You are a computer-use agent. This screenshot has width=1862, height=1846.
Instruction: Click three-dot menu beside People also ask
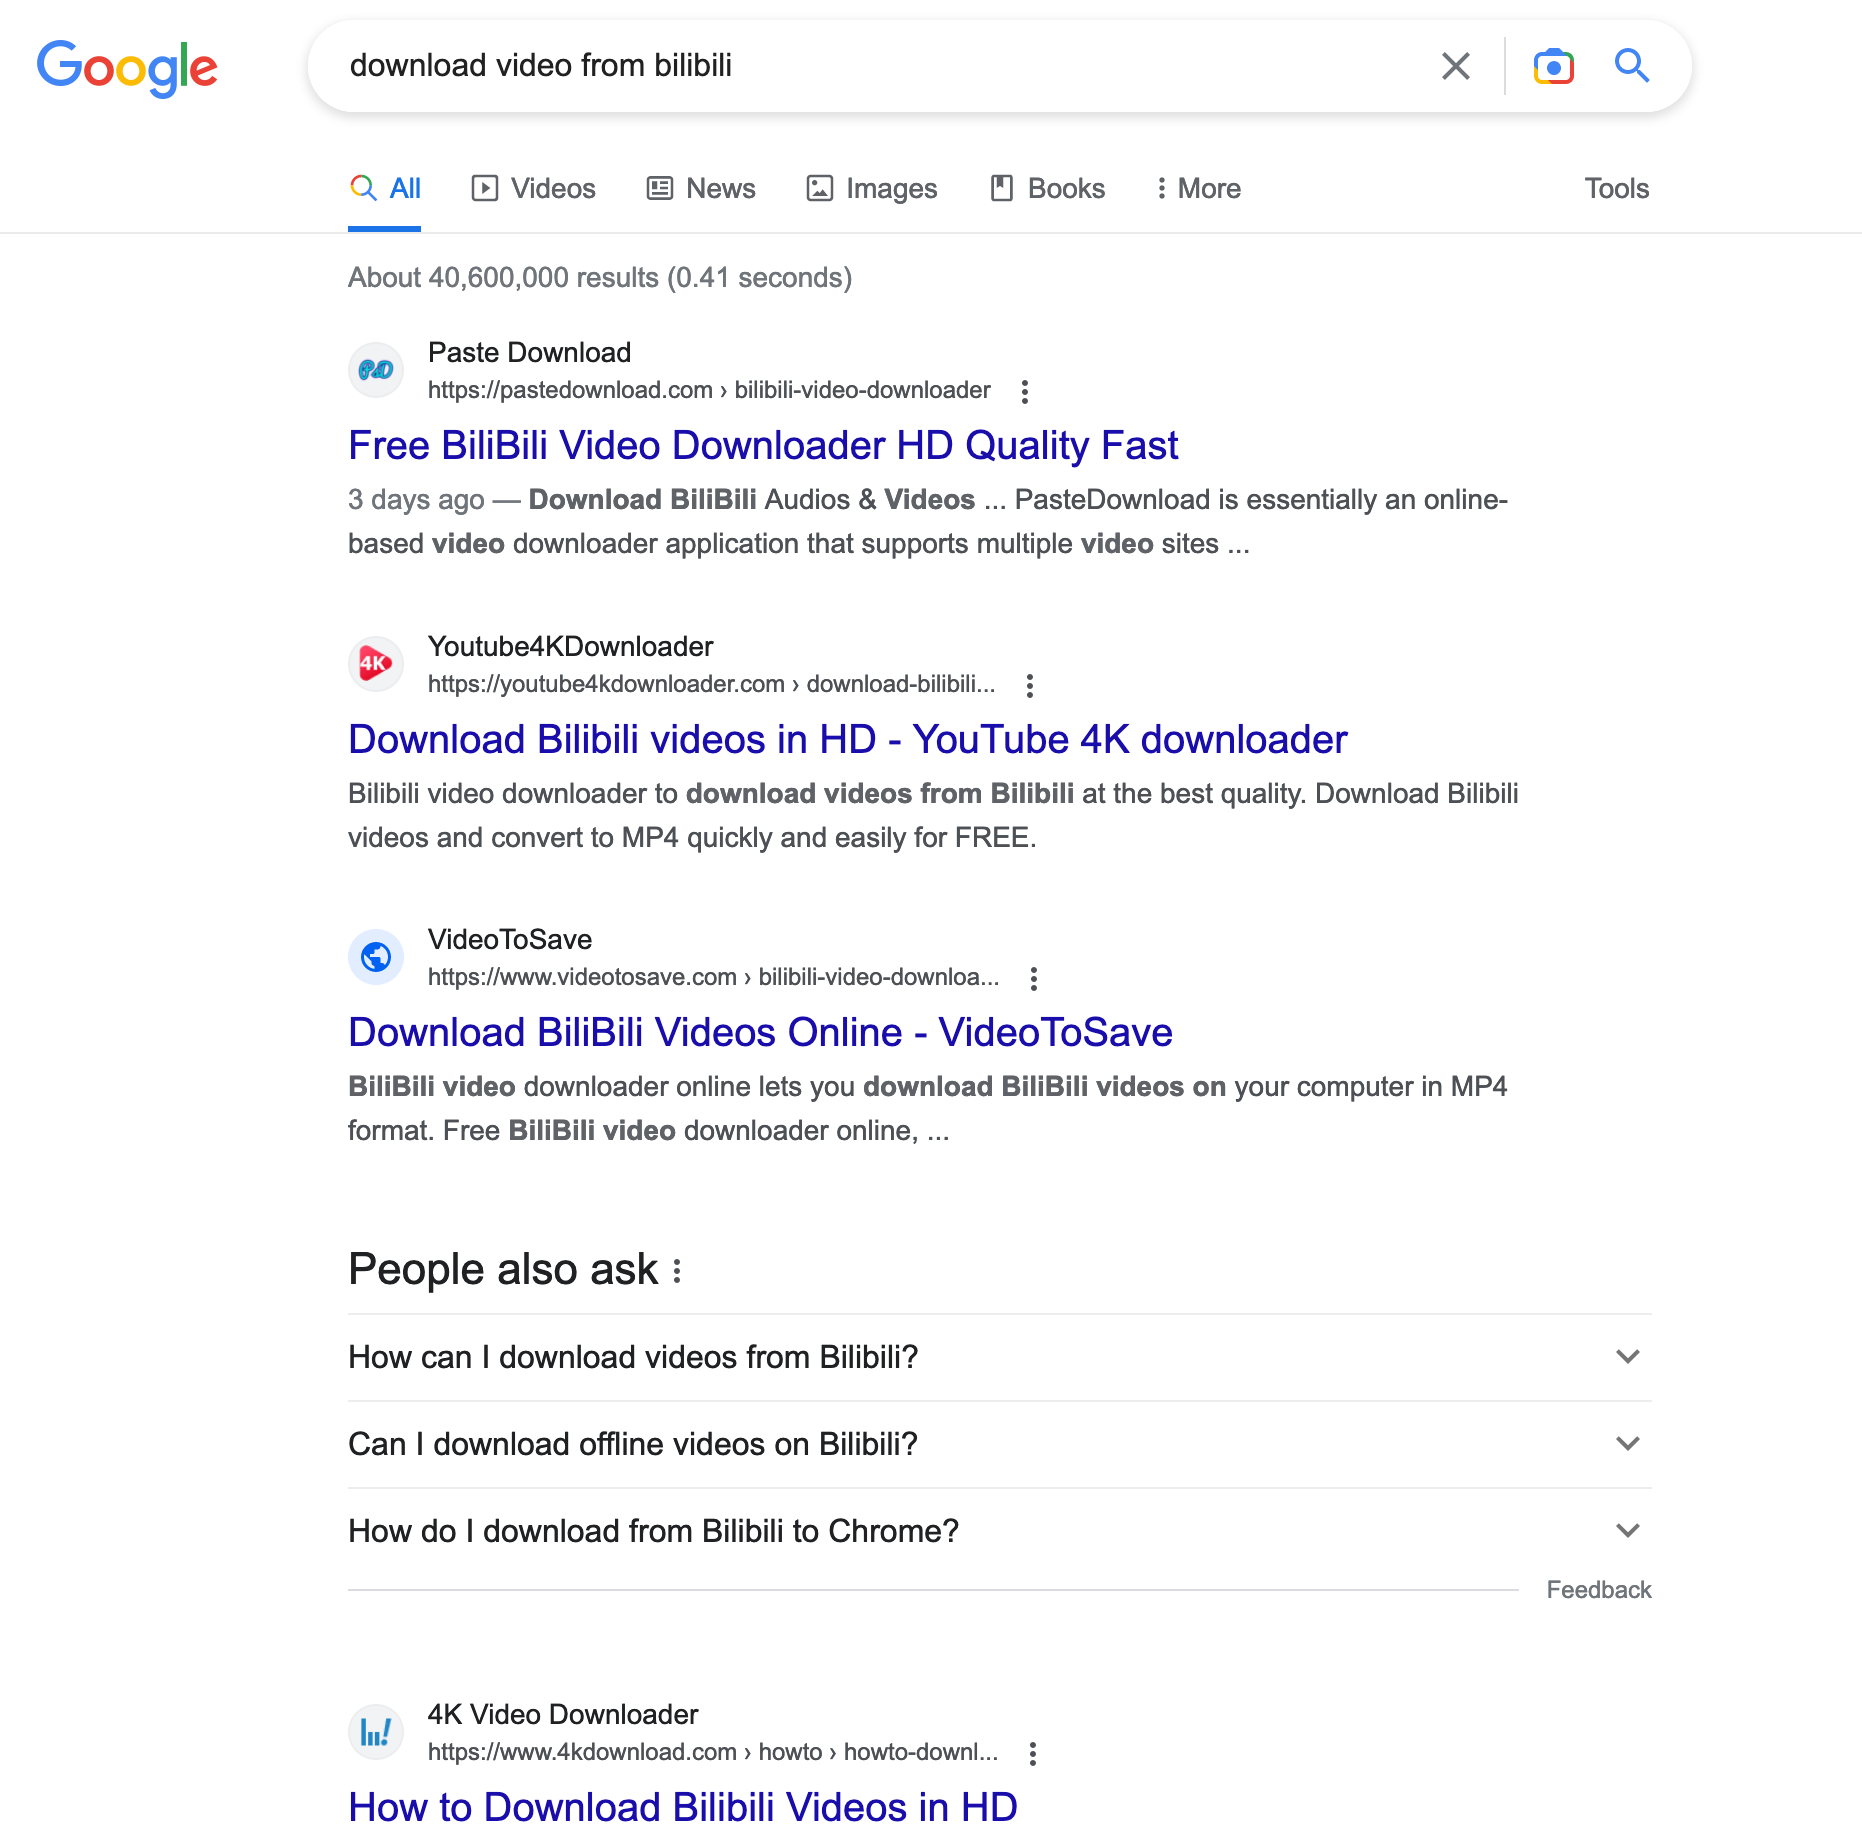click(x=677, y=1271)
